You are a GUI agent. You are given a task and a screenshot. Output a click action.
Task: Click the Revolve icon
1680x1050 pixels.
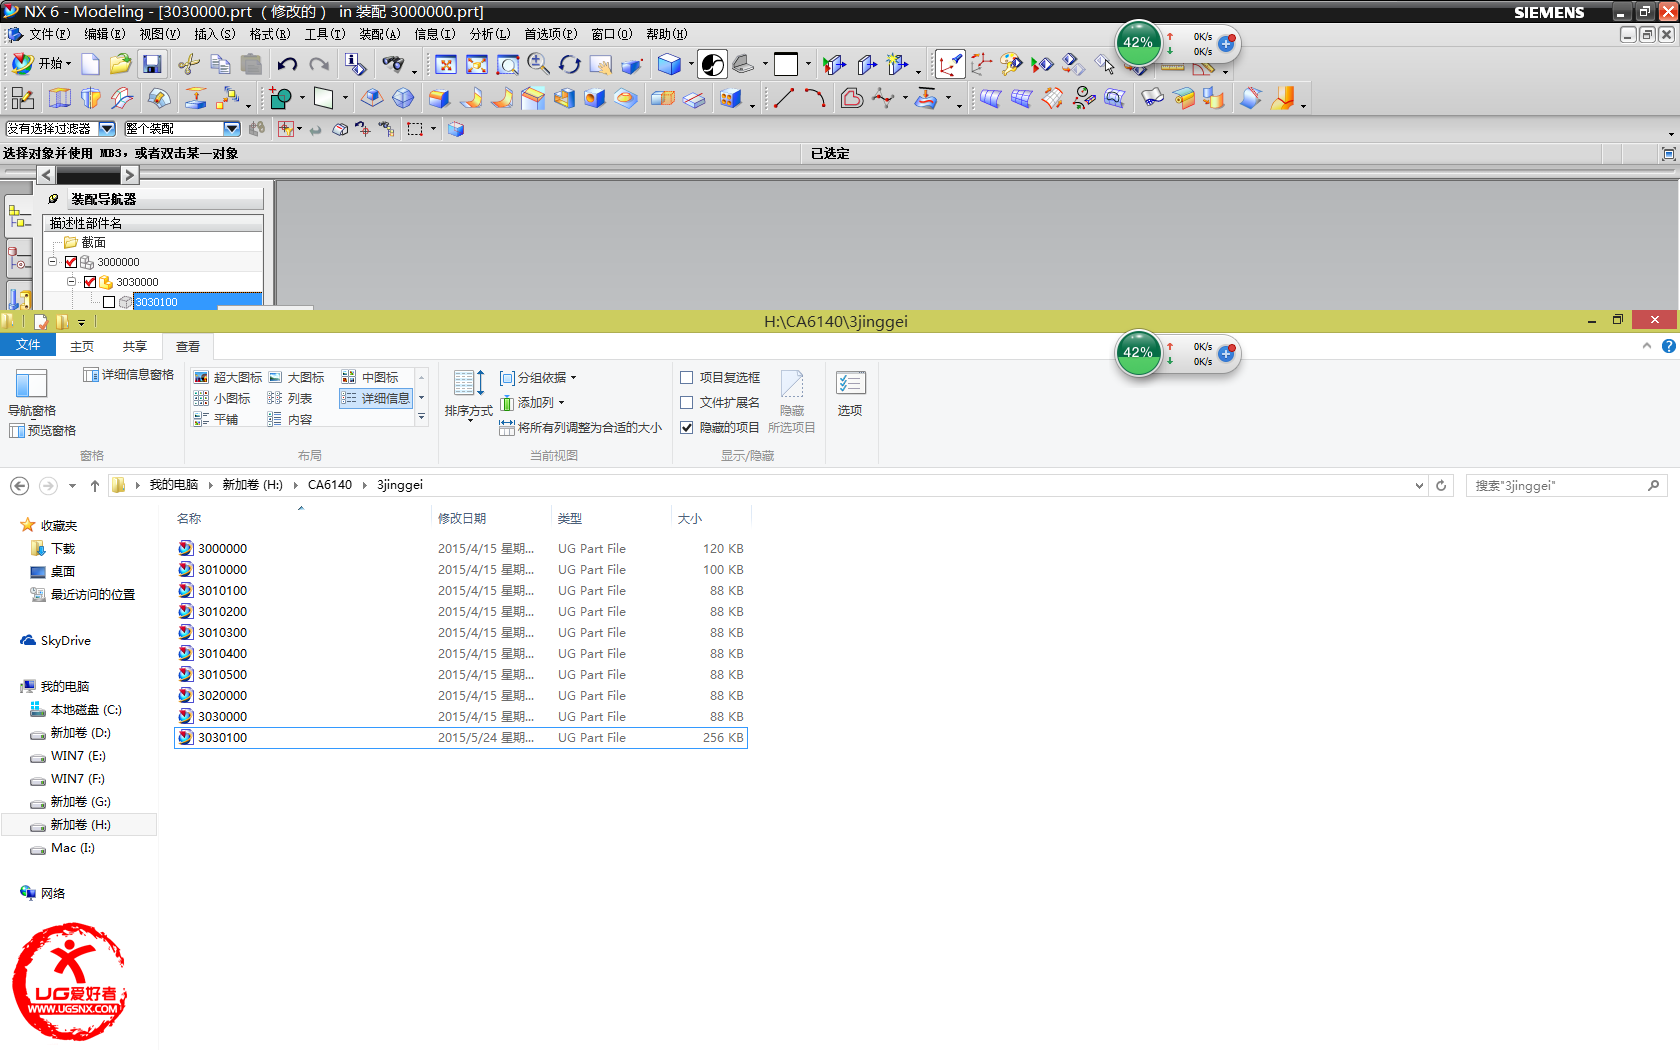[91, 98]
